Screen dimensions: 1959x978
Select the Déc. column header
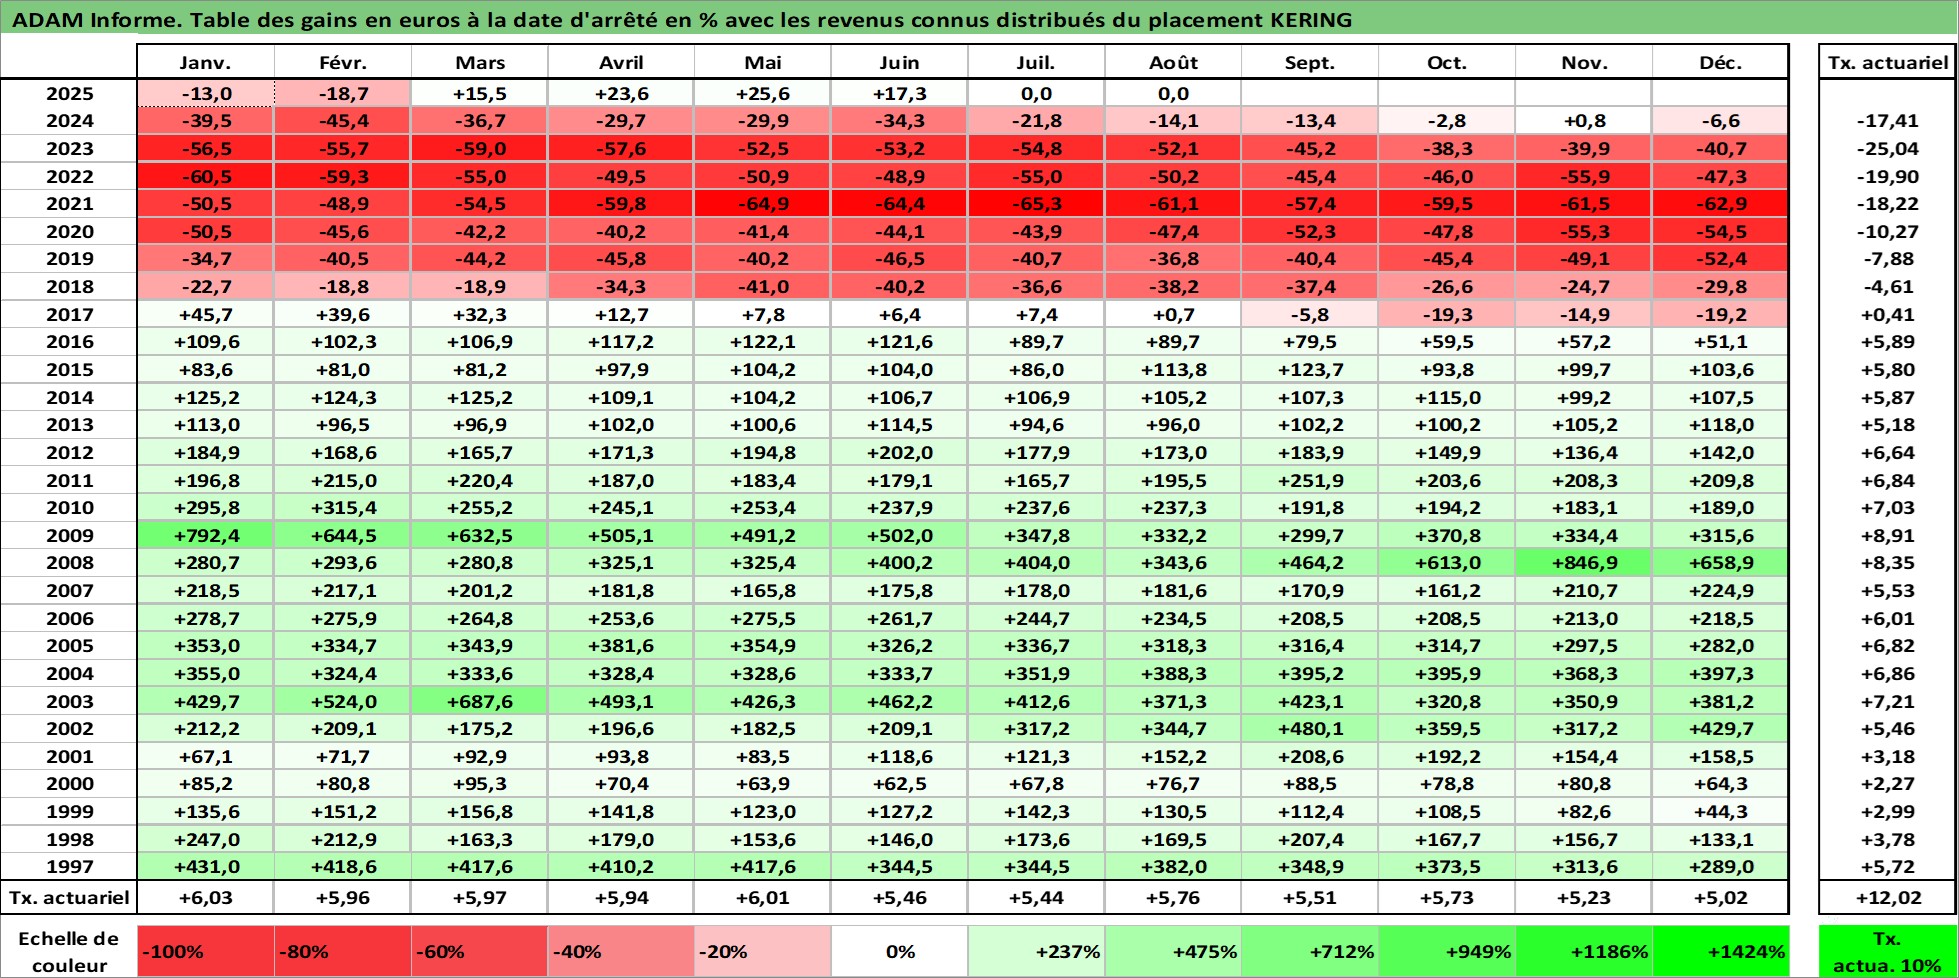(1720, 62)
